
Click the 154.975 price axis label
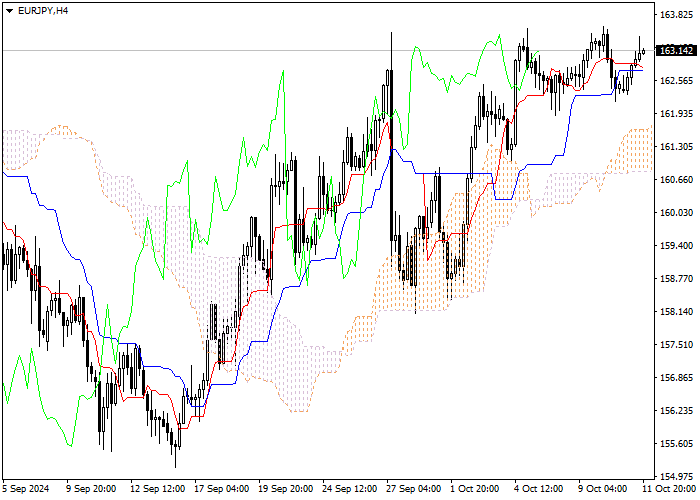click(676, 477)
